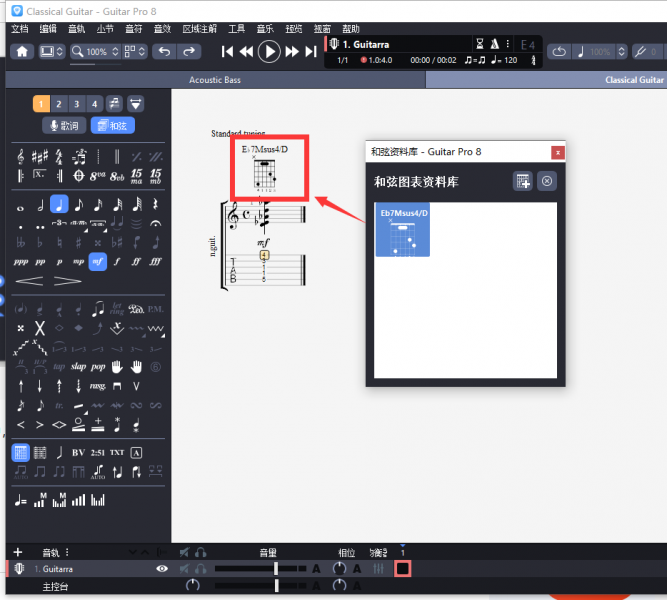Screen dimensions: 667x600
Task: Toggle the 和弦 (Chords) button
Action: 112,126
